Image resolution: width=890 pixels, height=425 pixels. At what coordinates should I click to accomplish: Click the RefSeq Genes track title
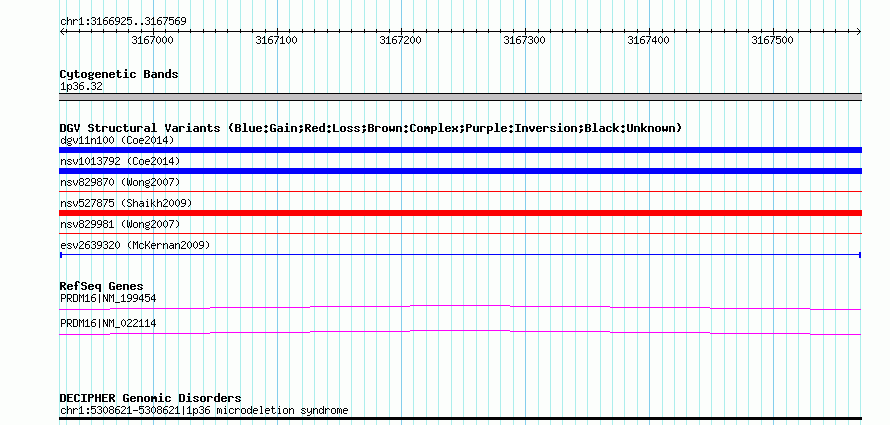coord(102,287)
